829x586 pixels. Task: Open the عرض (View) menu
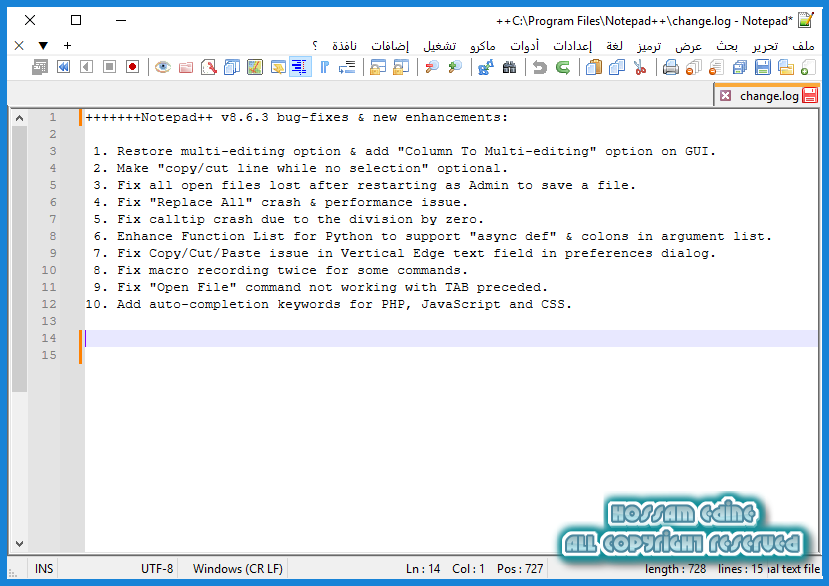pyautogui.click(x=688, y=46)
